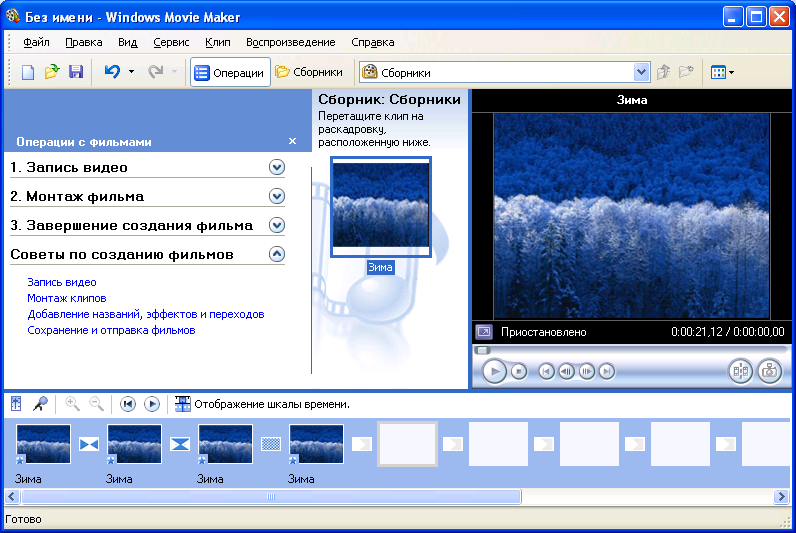Click the storyboard horizontal scrollbar thumb
Image resolution: width=796 pixels, height=533 pixels.
pos(271,496)
